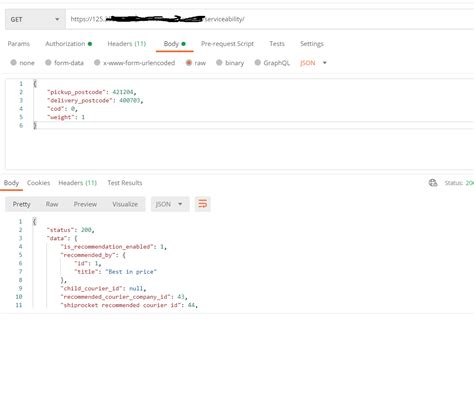The image size is (474, 417).
Task: Switch response view to Pretty
Action: click(21, 204)
